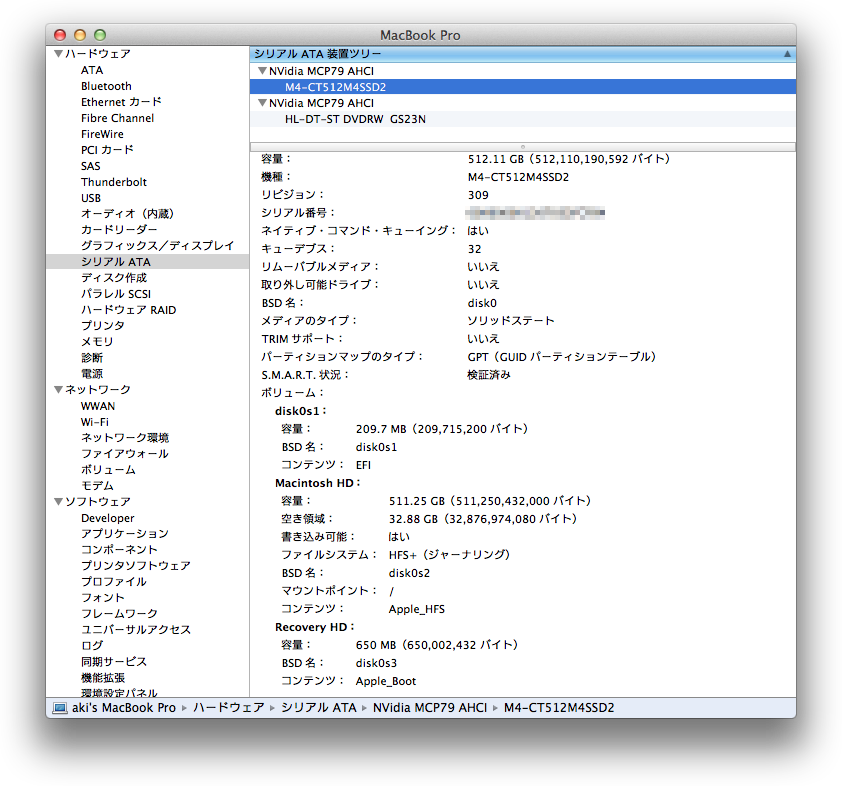Click the disk0 BSD name value
Image resolution: width=842 pixels, height=786 pixels.
(482, 303)
